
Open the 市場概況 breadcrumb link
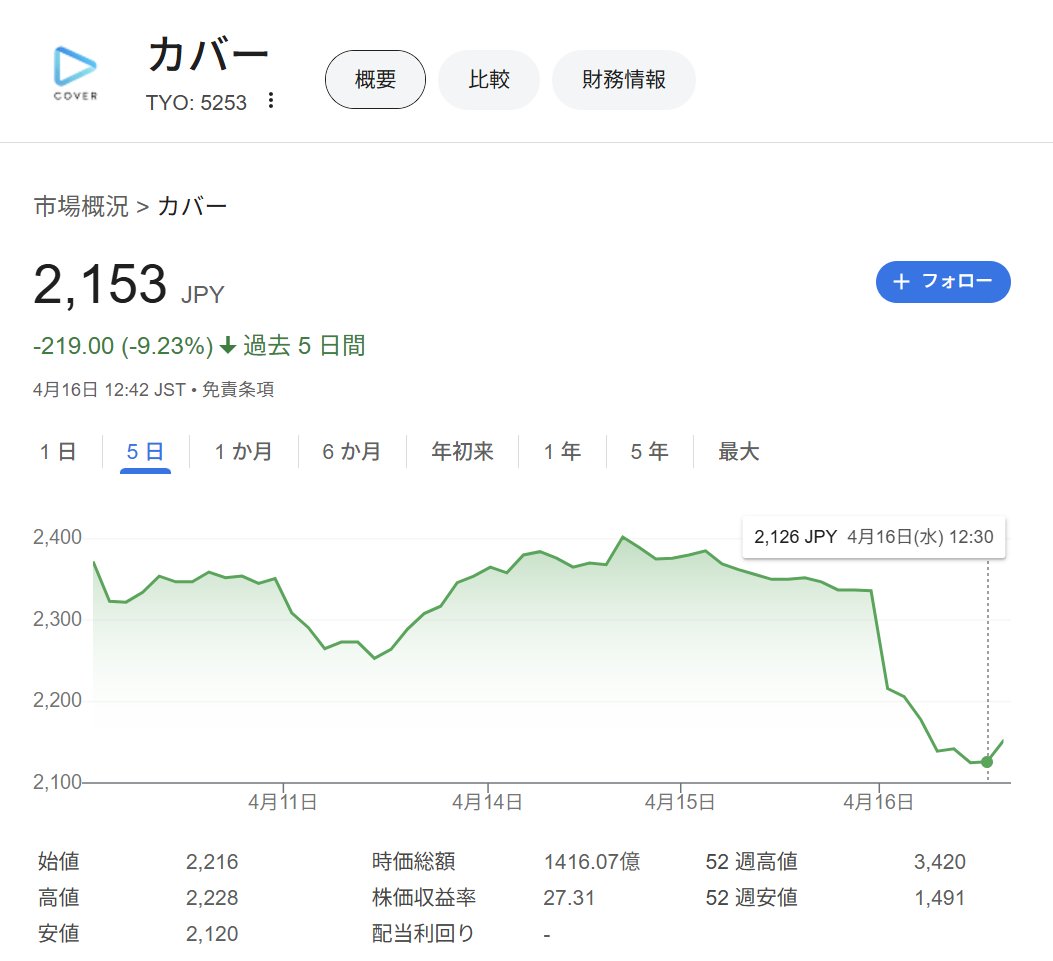tap(81, 207)
